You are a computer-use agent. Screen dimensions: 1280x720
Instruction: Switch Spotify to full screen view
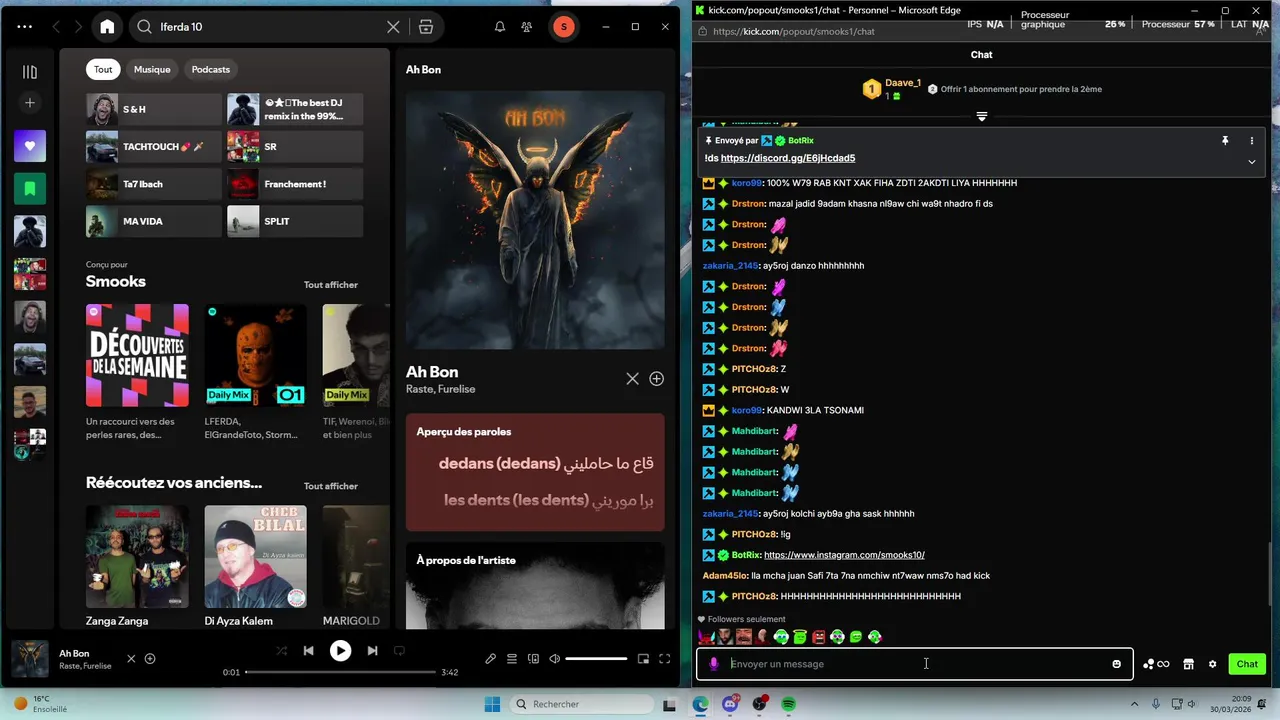(664, 659)
